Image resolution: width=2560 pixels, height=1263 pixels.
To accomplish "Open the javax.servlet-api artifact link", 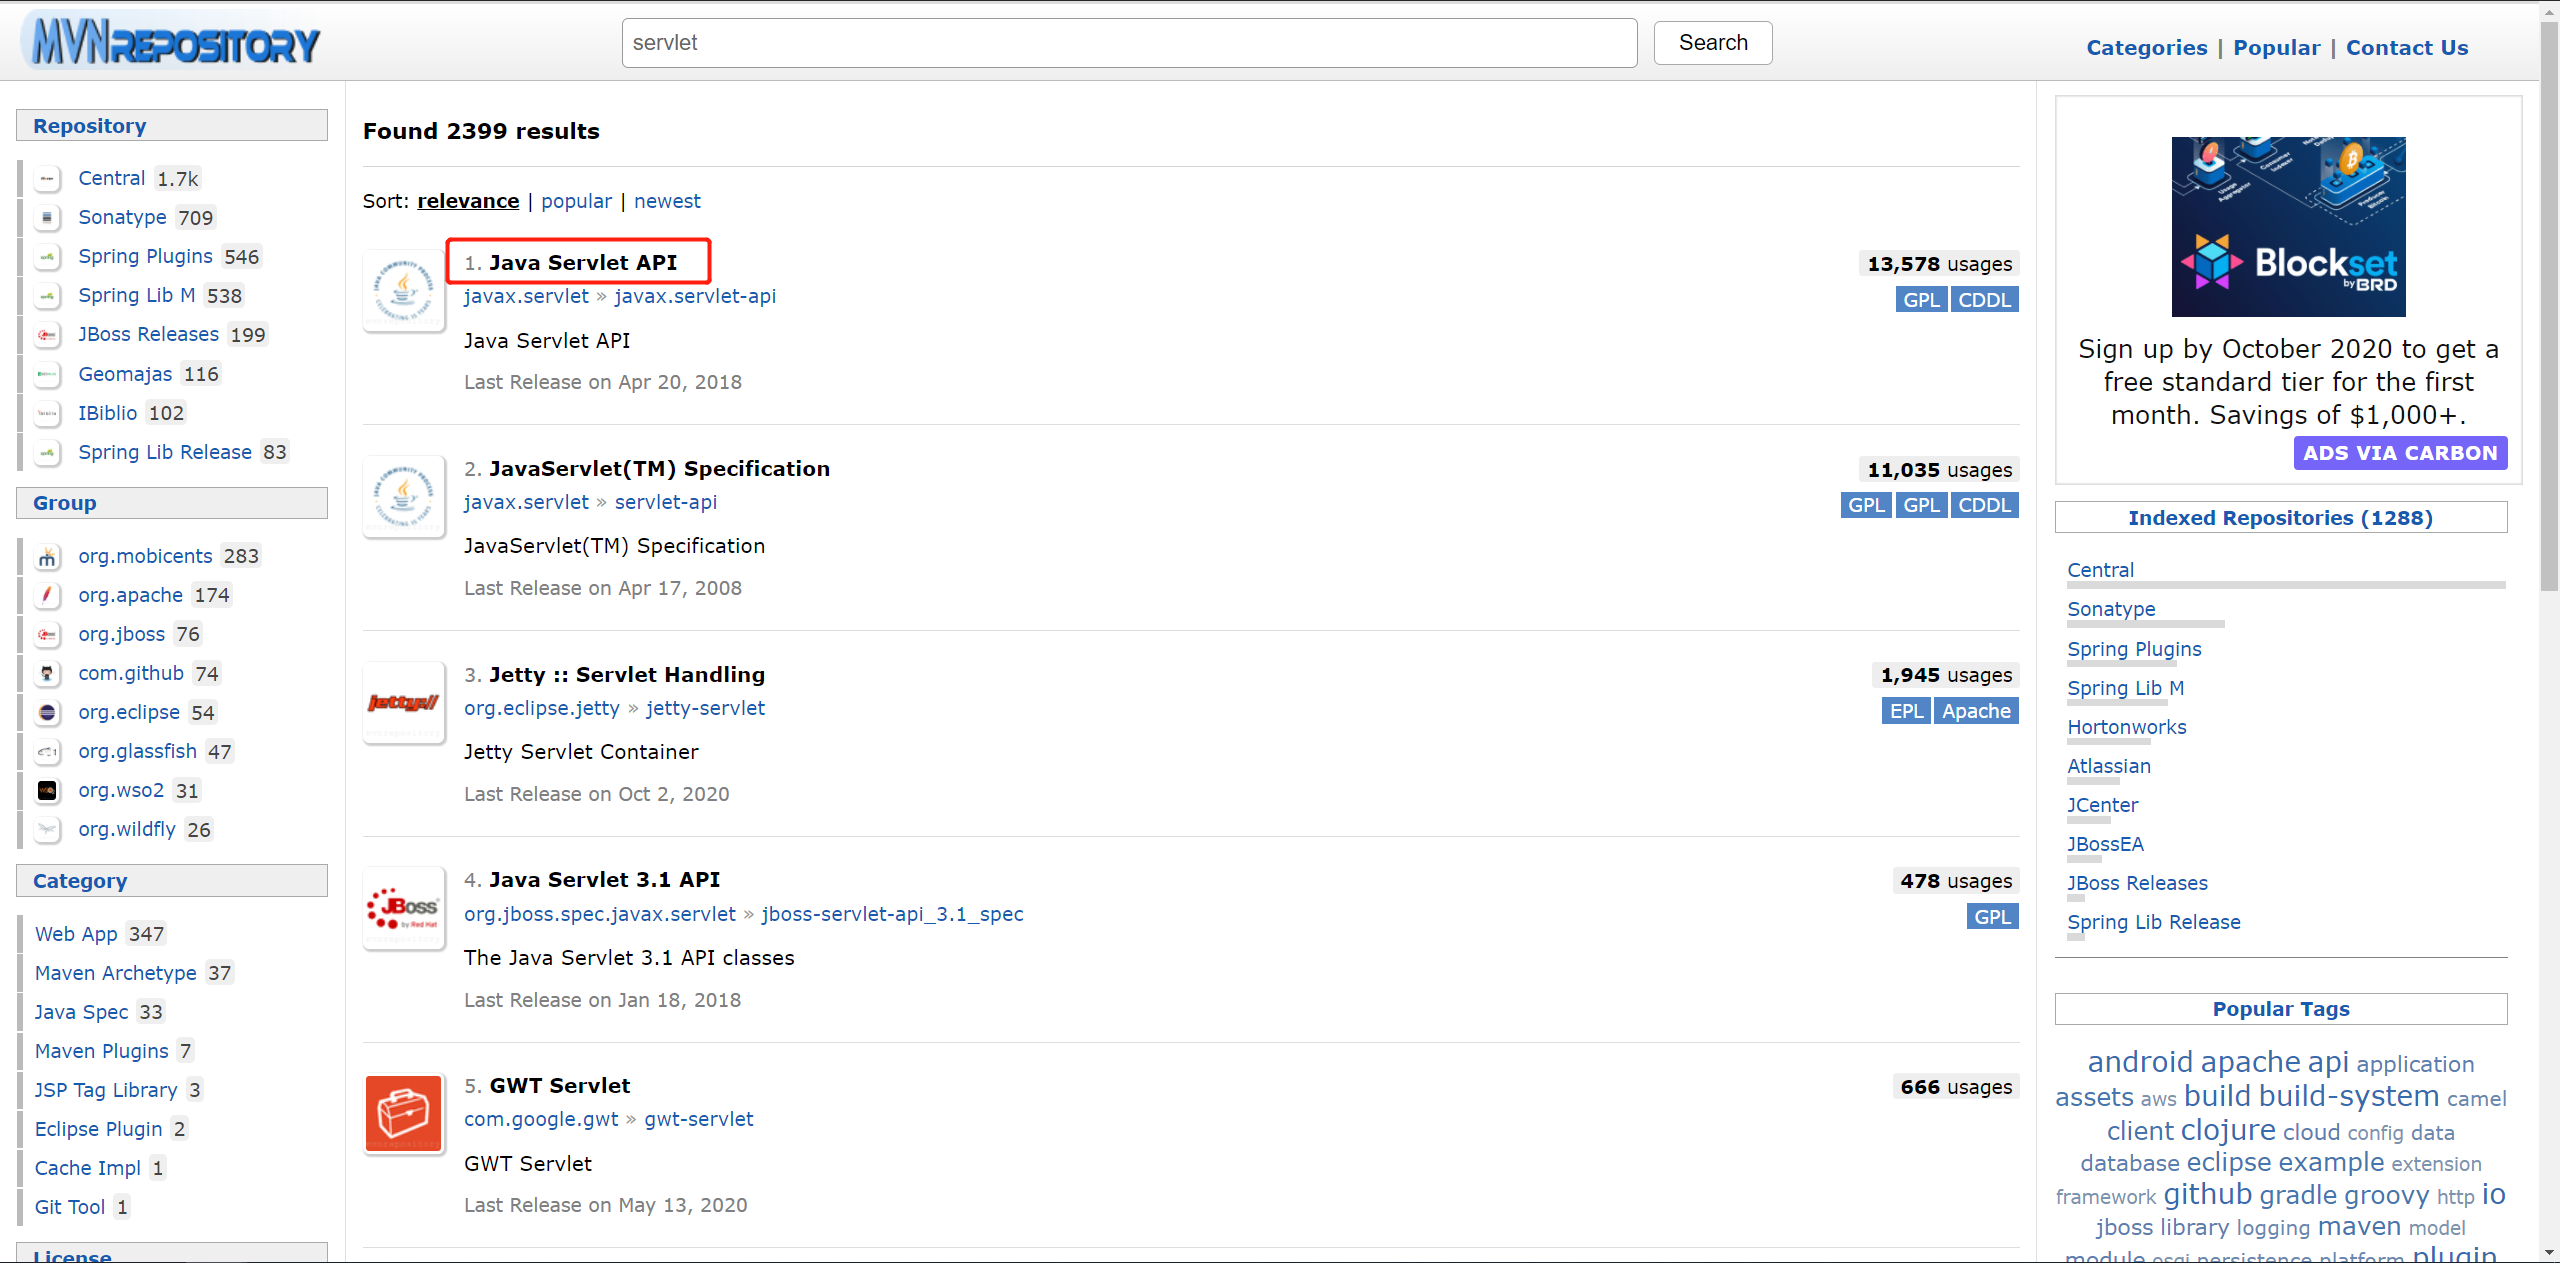I will point(695,296).
